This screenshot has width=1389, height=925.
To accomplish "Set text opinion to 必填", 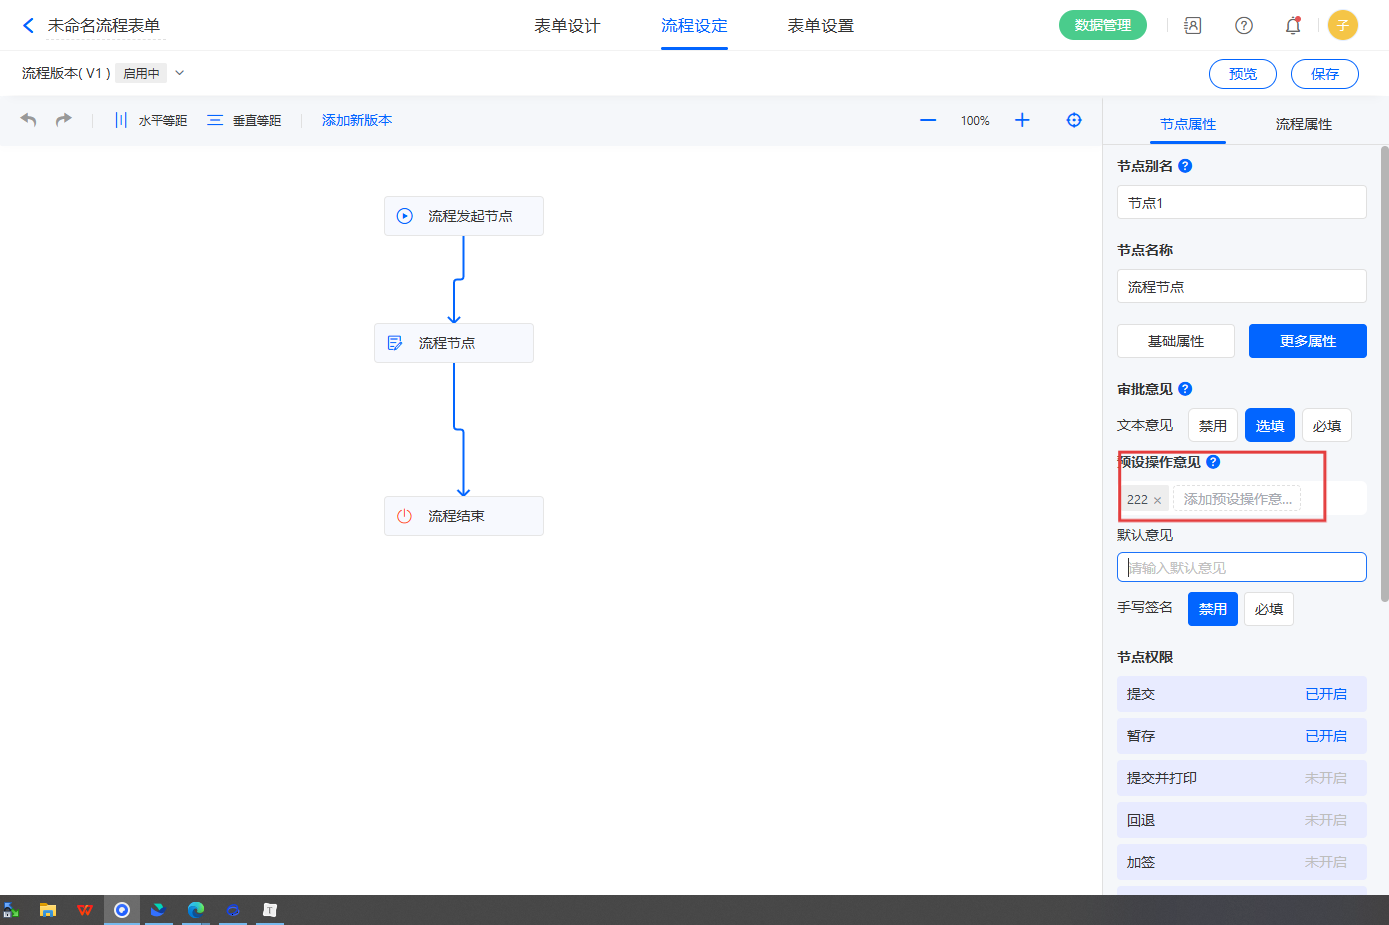I will coord(1326,425).
